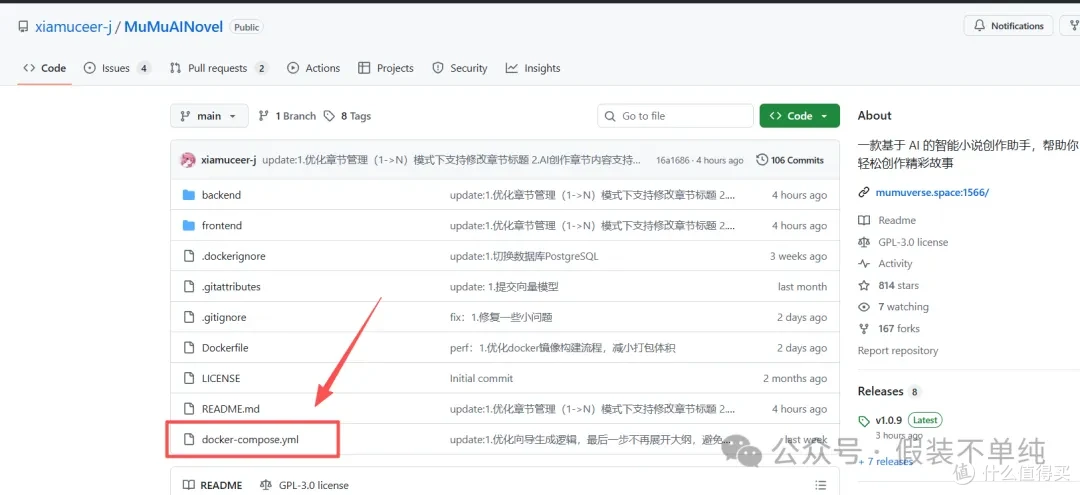
Task: Click file icon beside .gitignore
Action: [189, 317]
